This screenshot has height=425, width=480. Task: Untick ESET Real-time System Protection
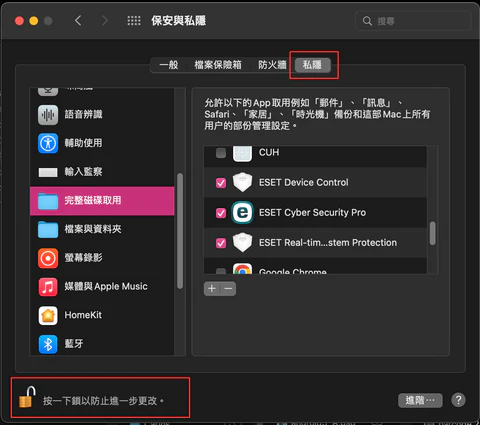[x=221, y=243]
